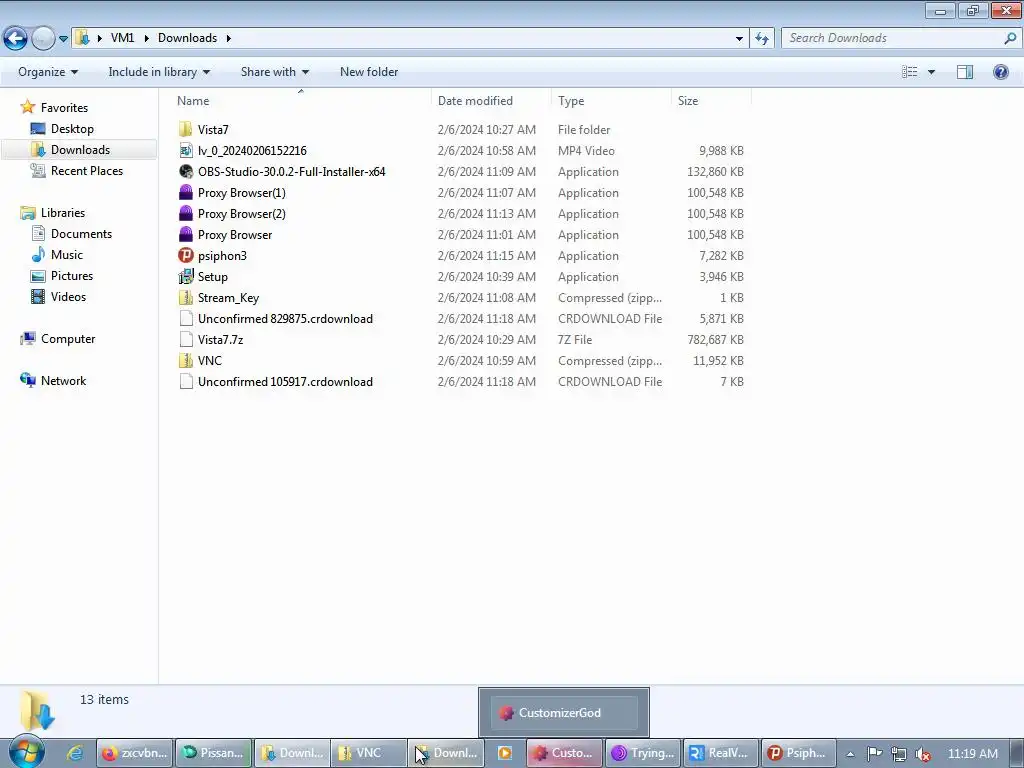Select the psiphon3 application icon

[x=185, y=255]
